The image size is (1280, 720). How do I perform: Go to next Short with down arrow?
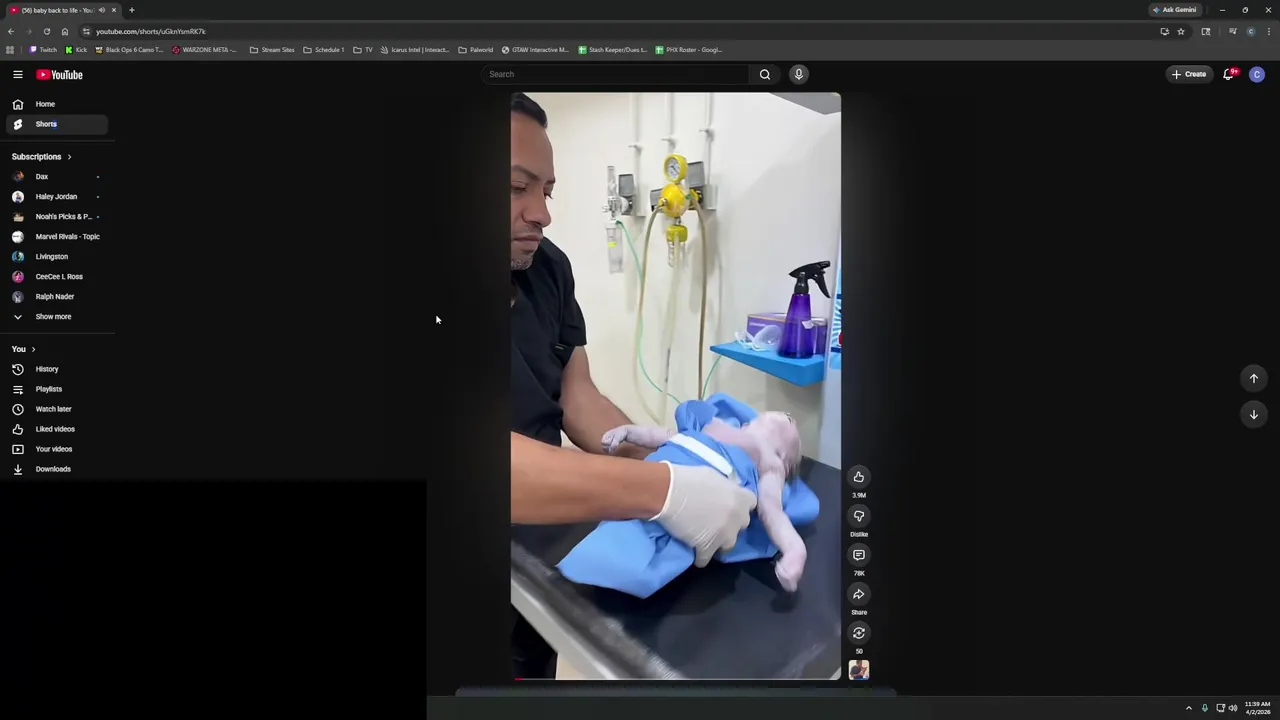point(1254,414)
